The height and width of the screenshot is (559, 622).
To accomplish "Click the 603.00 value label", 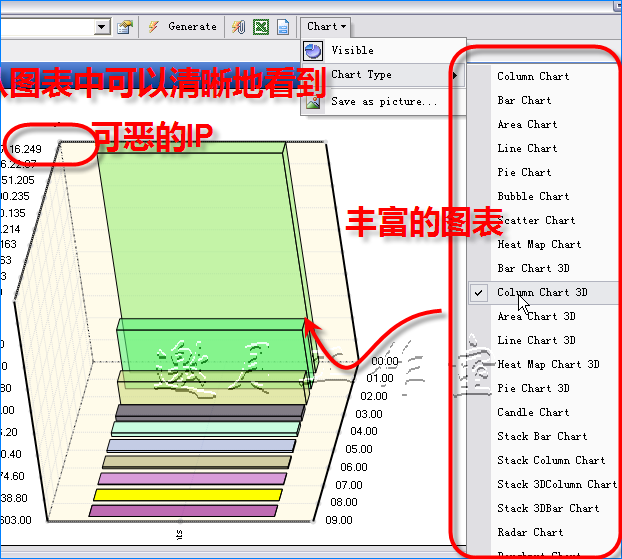I will tap(16, 520).
